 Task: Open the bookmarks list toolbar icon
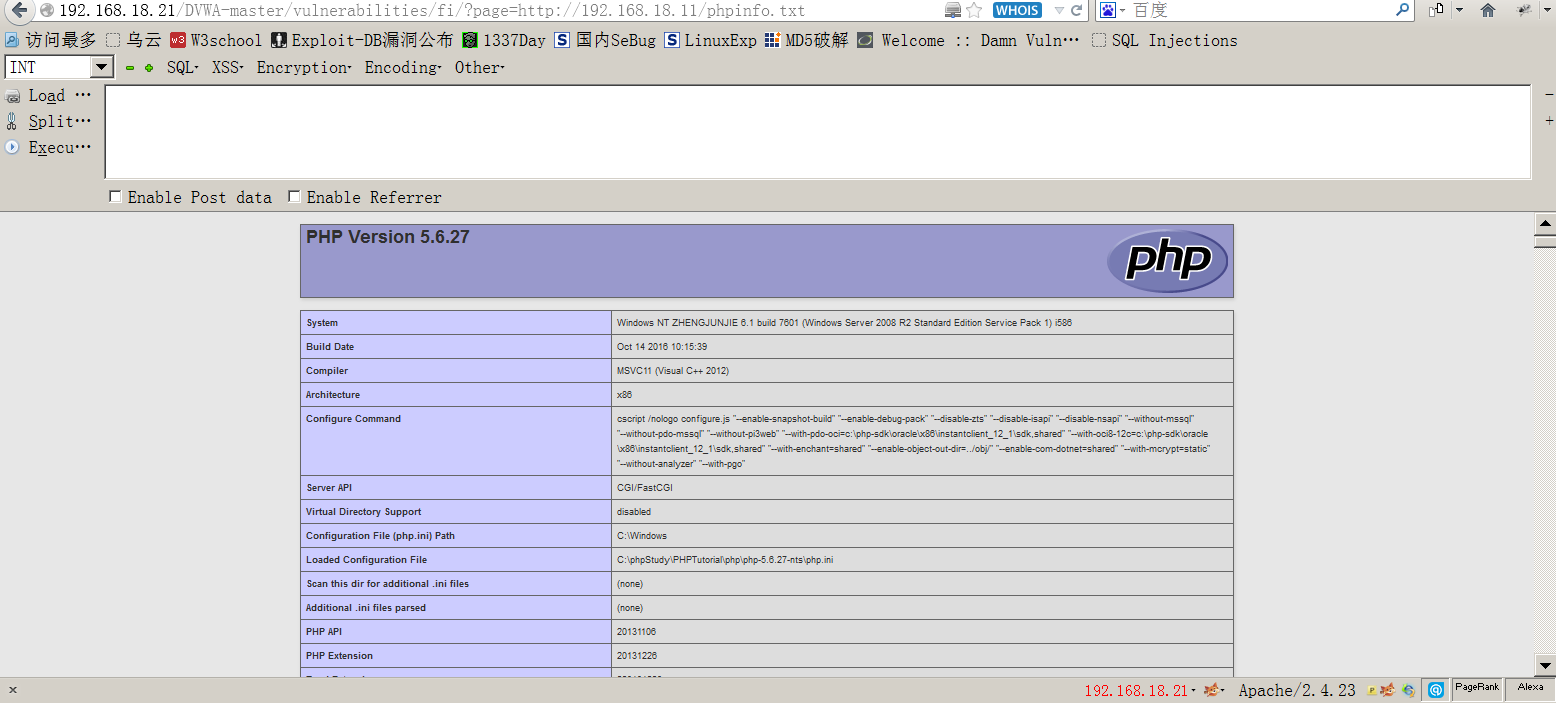[1437, 10]
